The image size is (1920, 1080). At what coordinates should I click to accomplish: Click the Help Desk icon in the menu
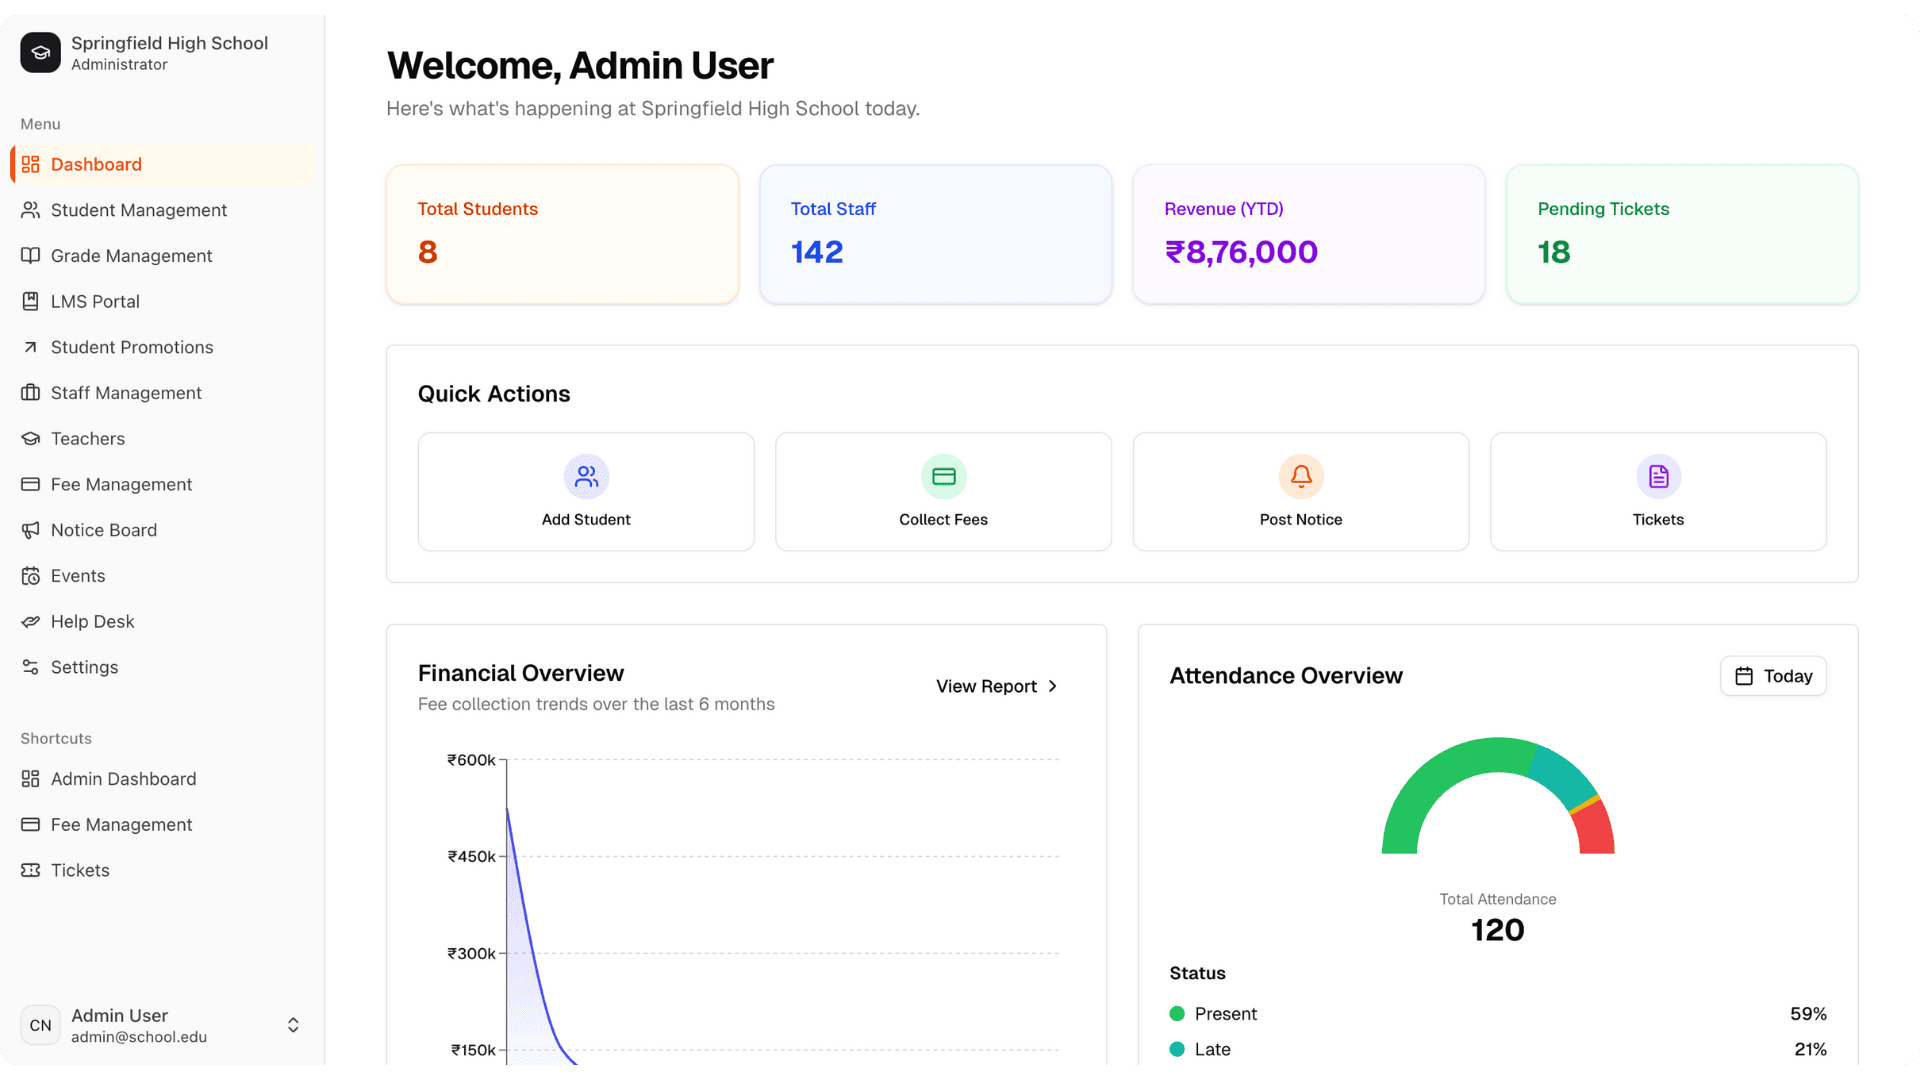[x=31, y=621]
